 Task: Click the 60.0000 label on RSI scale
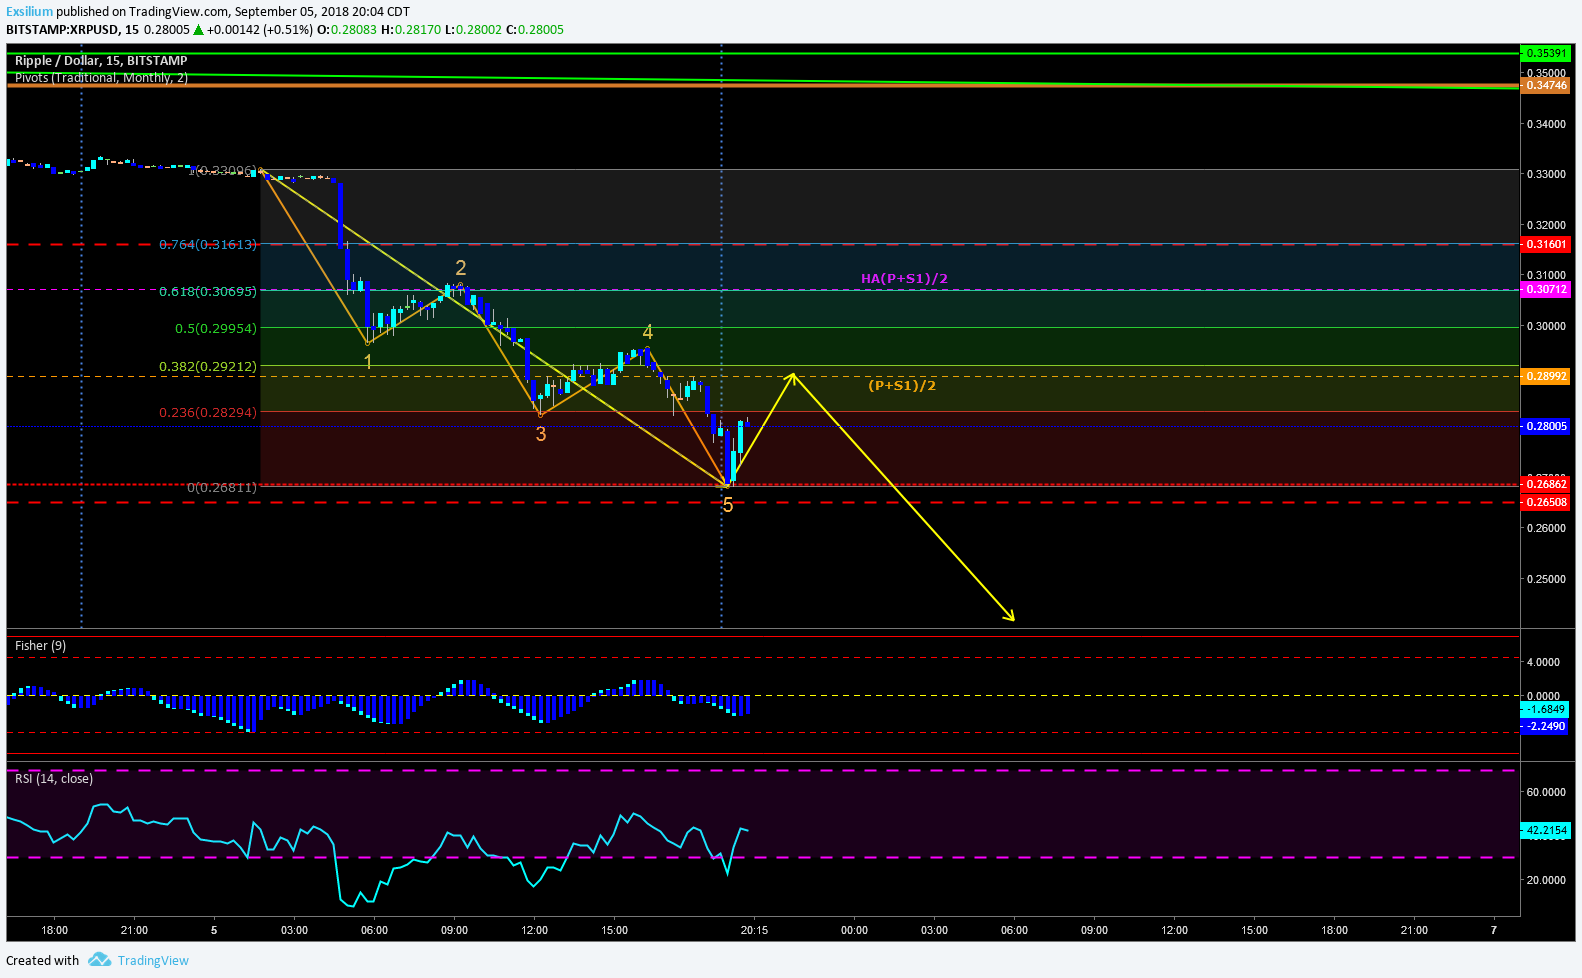pyautogui.click(x=1545, y=792)
